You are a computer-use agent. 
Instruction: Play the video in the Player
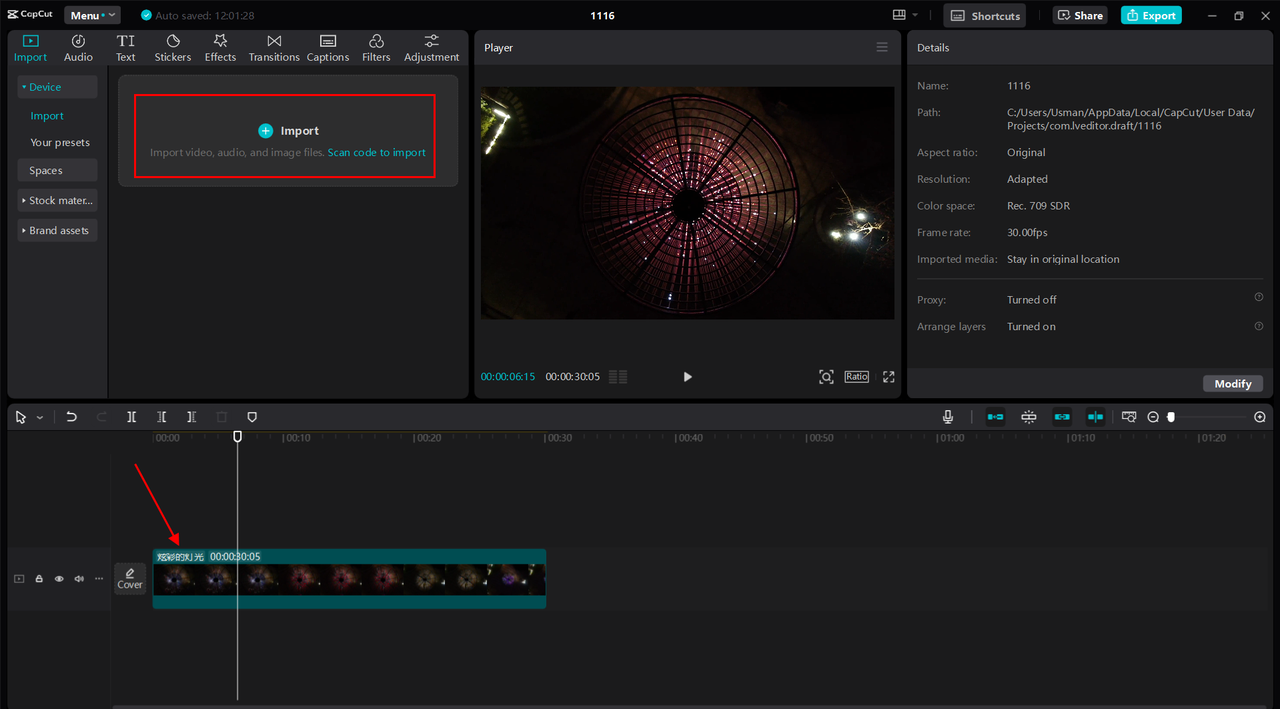click(687, 377)
